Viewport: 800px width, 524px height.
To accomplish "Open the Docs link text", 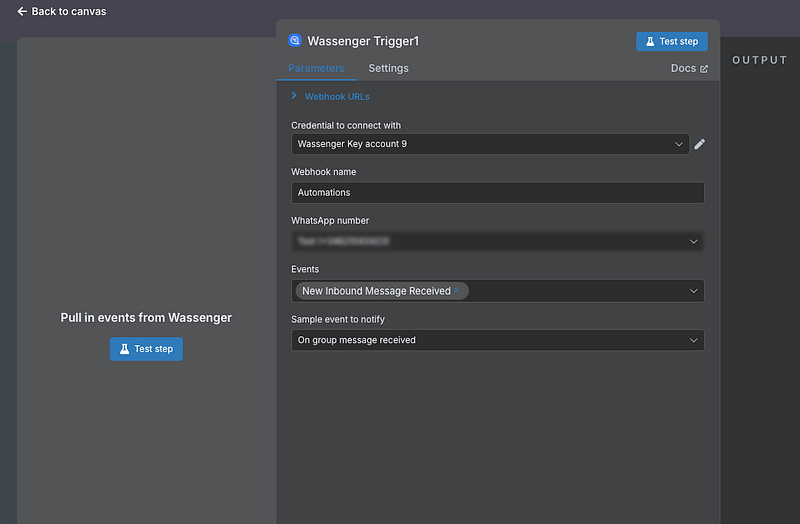I will pyautogui.click(x=683, y=69).
